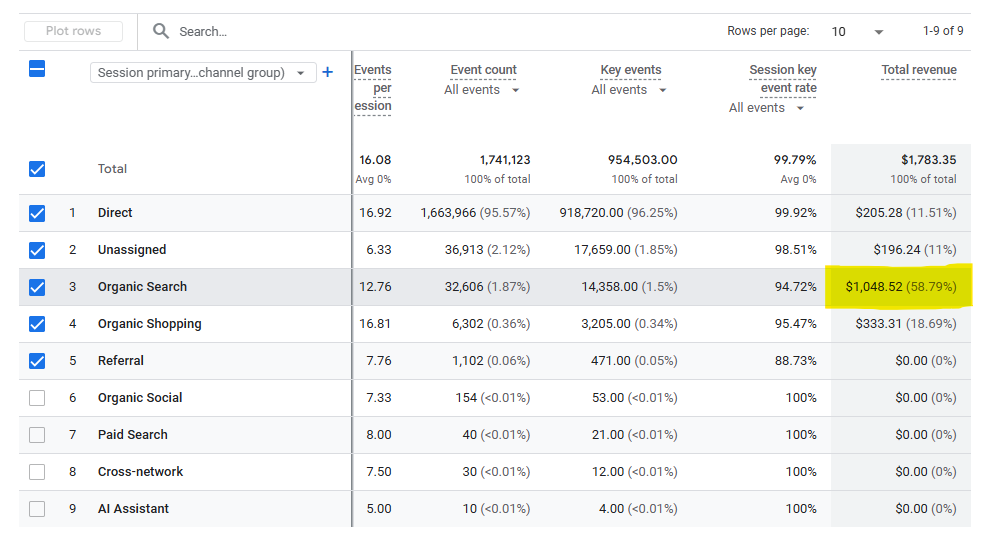Screen dimensions: 989x538
Task: Click the $1,783.35 total revenue value
Action: [x=928, y=160]
